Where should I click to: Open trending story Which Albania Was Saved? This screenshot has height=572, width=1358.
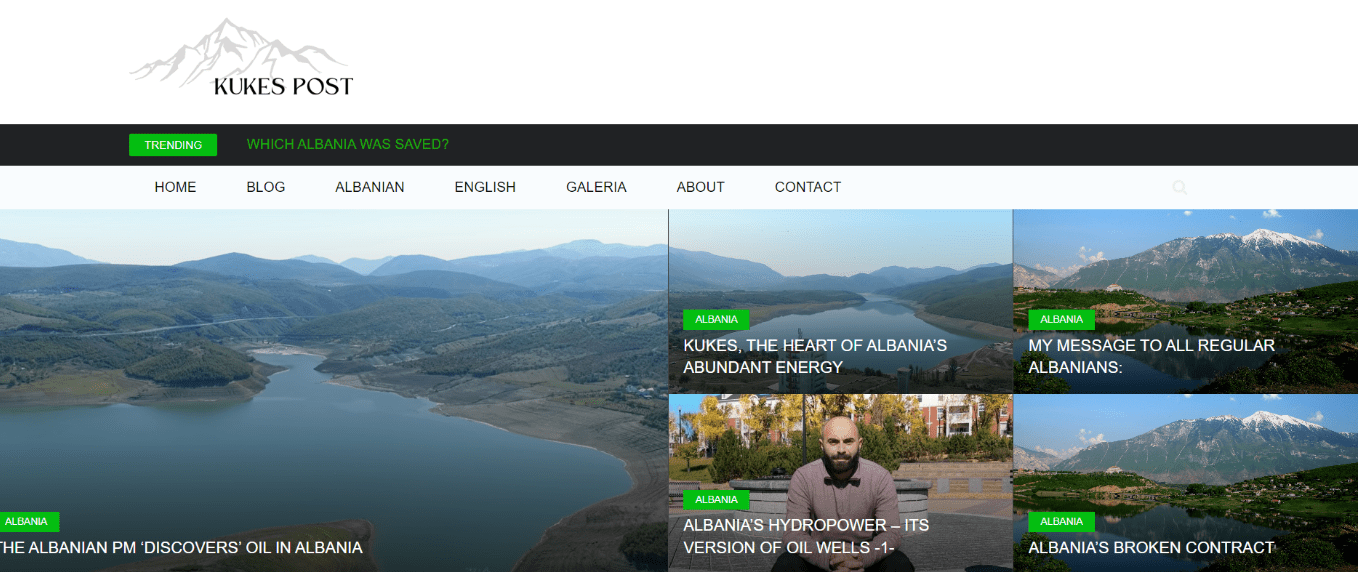[x=348, y=144]
